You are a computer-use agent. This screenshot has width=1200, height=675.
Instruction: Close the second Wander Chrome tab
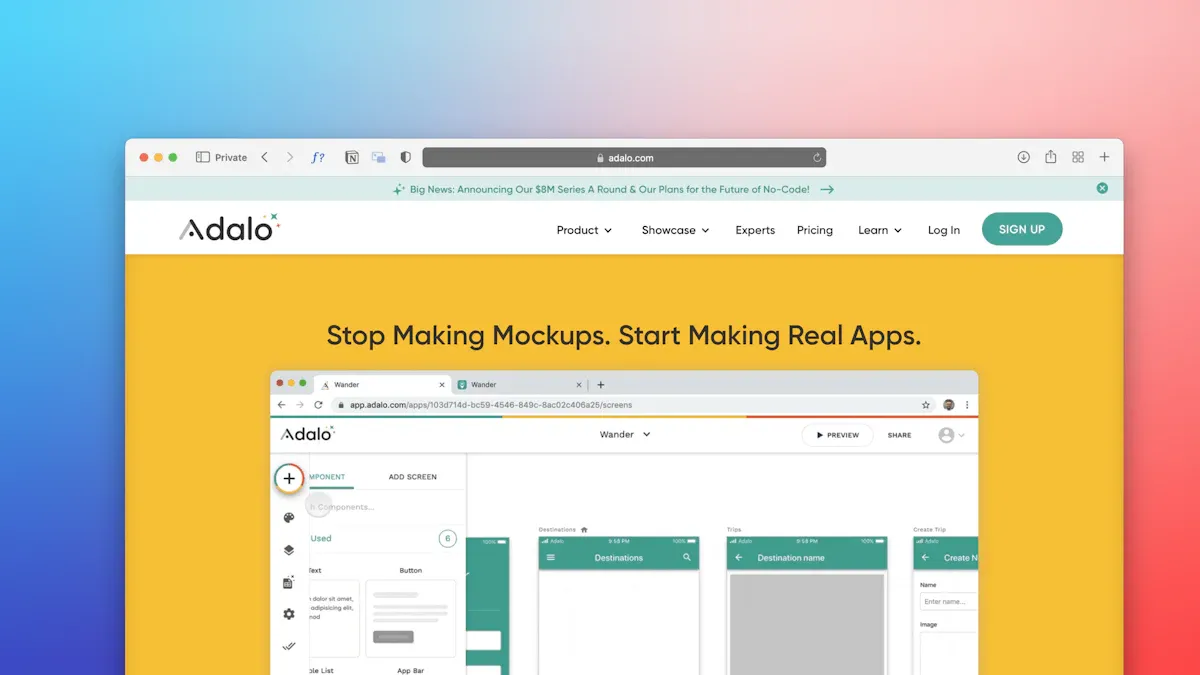point(578,385)
